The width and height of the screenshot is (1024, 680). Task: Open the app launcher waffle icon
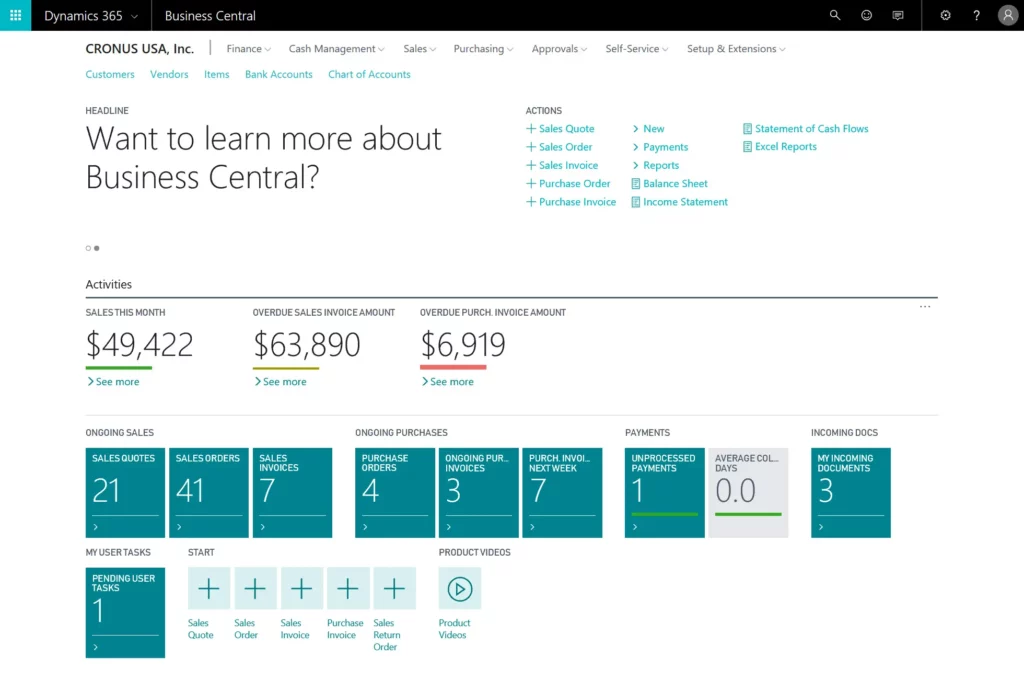(x=15, y=15)
